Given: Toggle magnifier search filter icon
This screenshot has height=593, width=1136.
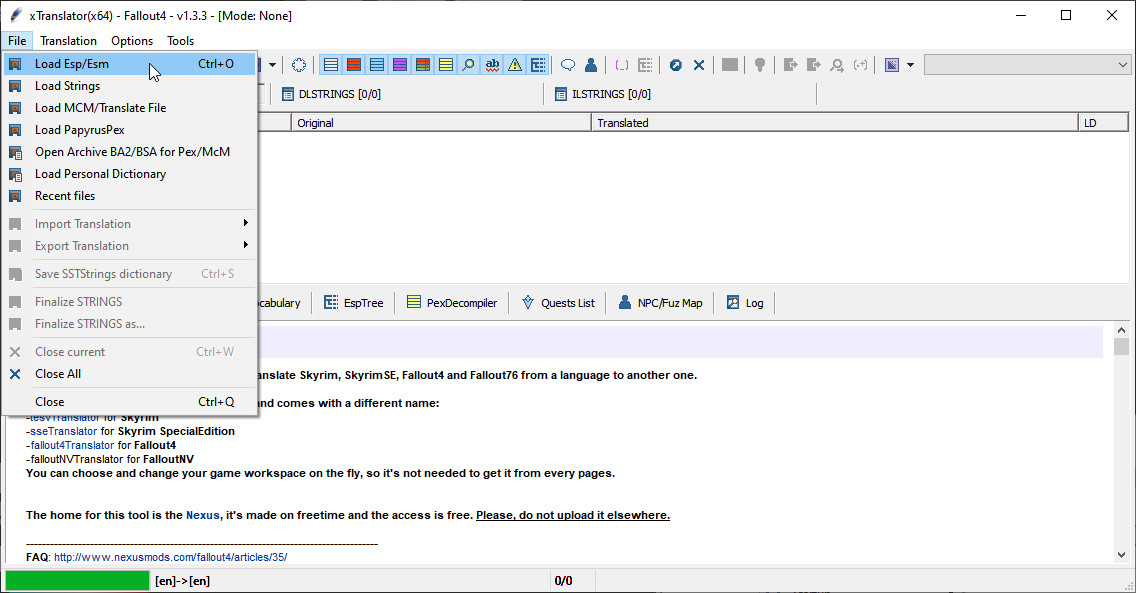Looking at the screenshot, I should (469, 65).
